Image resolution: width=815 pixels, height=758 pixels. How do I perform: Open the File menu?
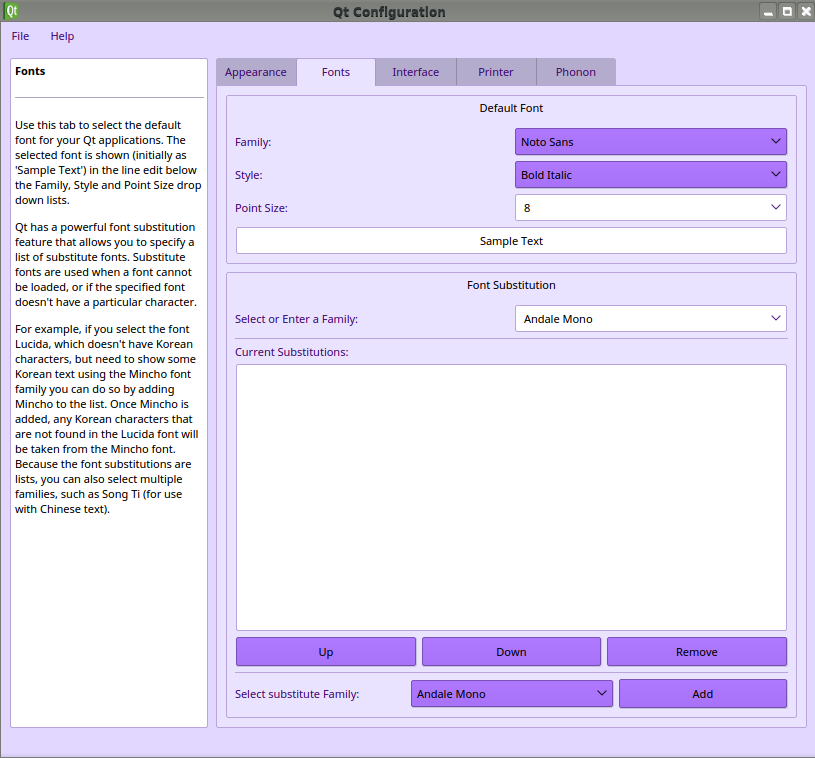20,36
